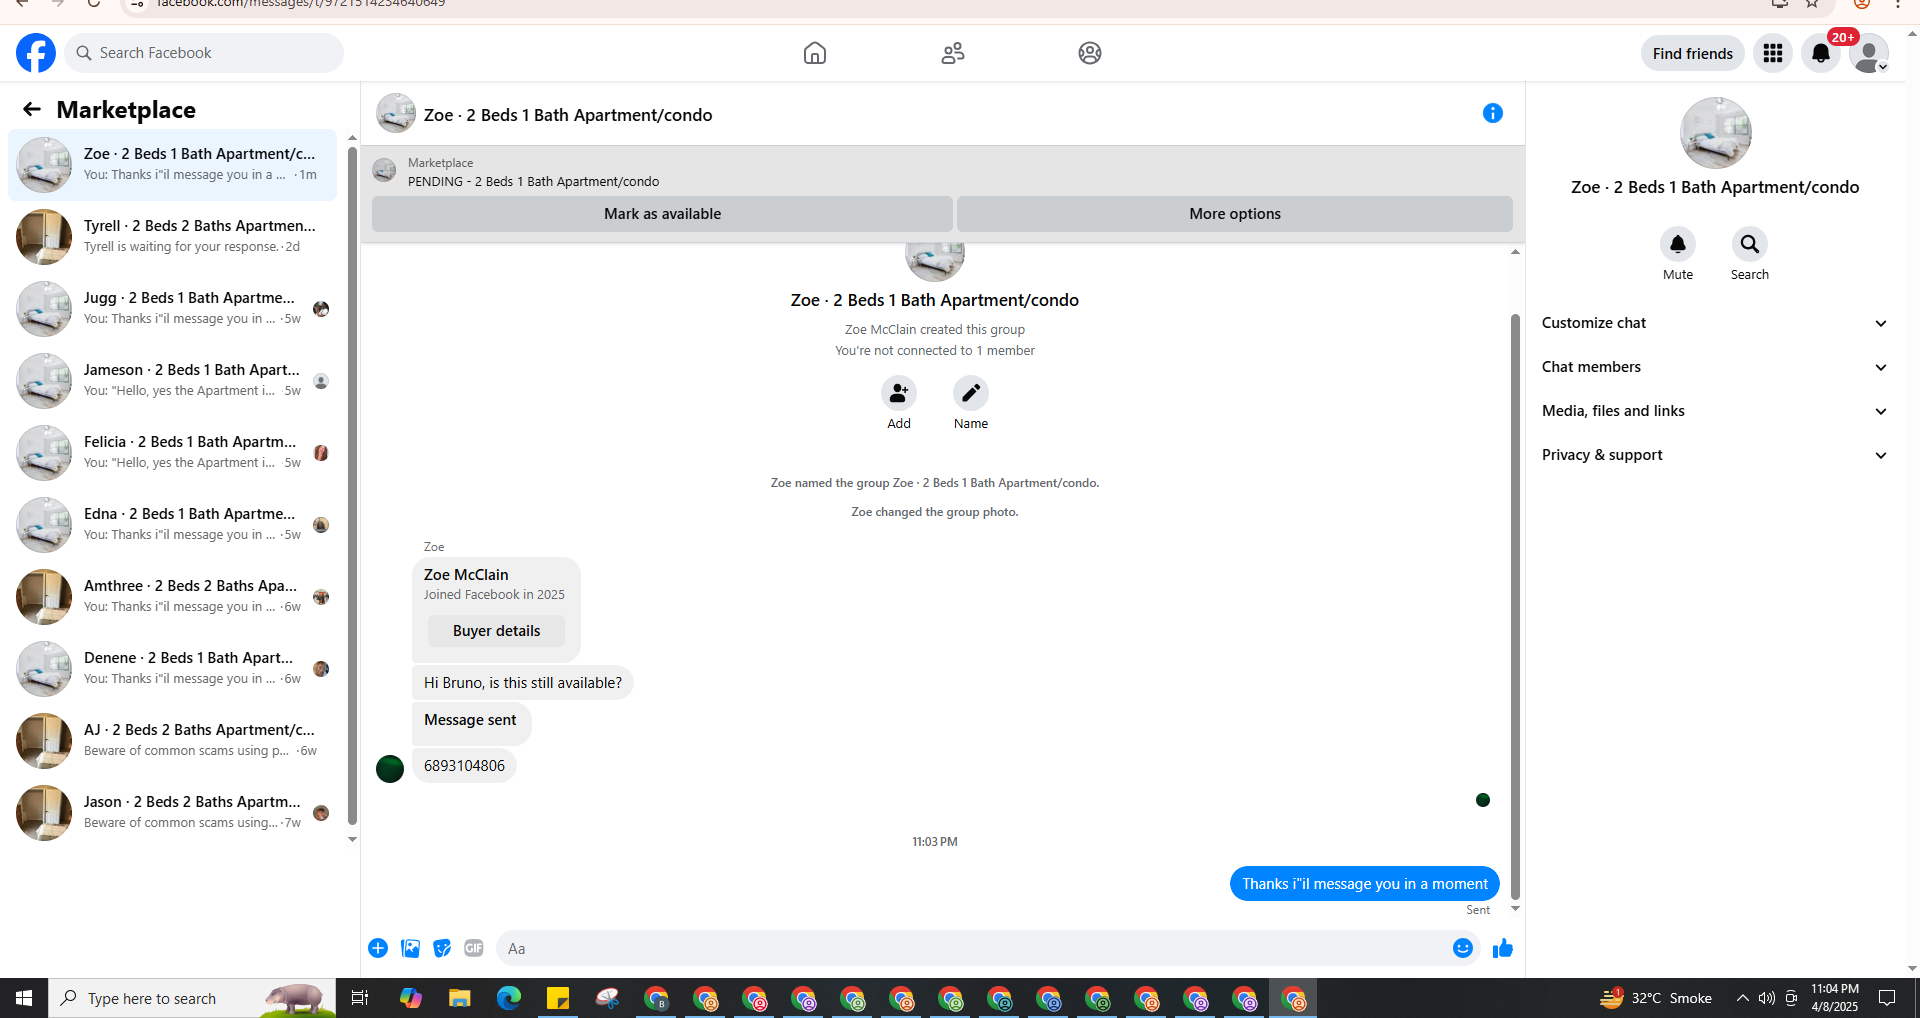Open Sticky Notes from taskbar
Image resolution: width=1920 pixels, height=1018 pixels.
558,998
